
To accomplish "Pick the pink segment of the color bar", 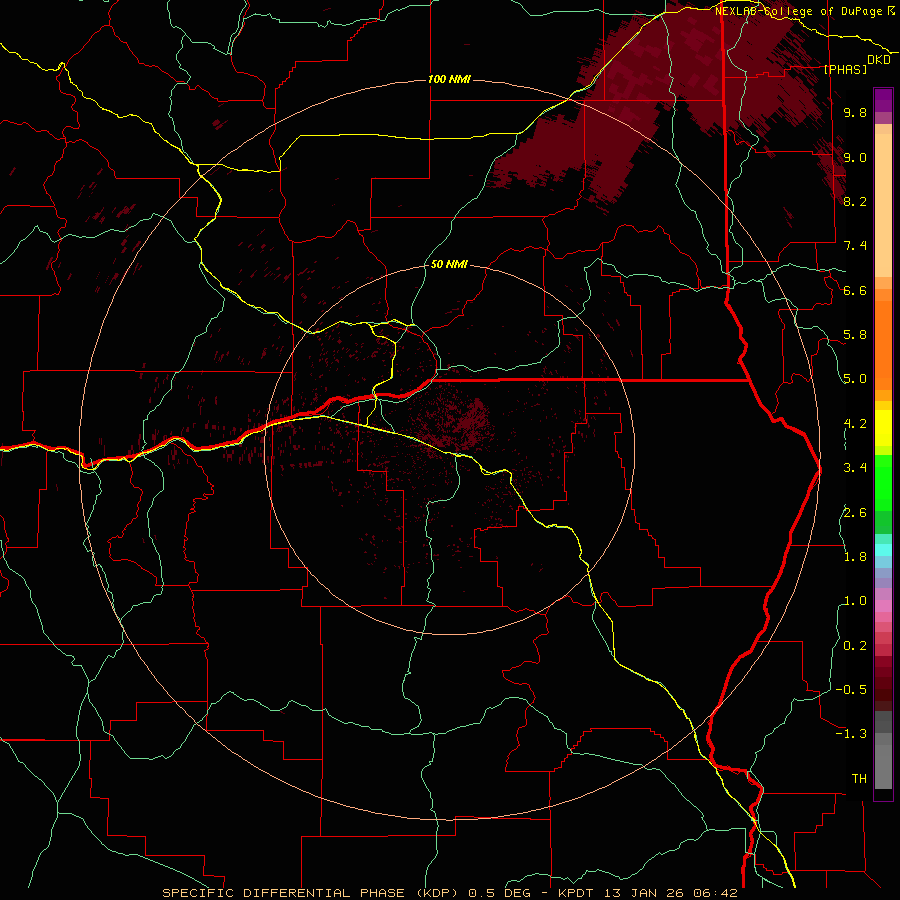I will pos(883,606).
